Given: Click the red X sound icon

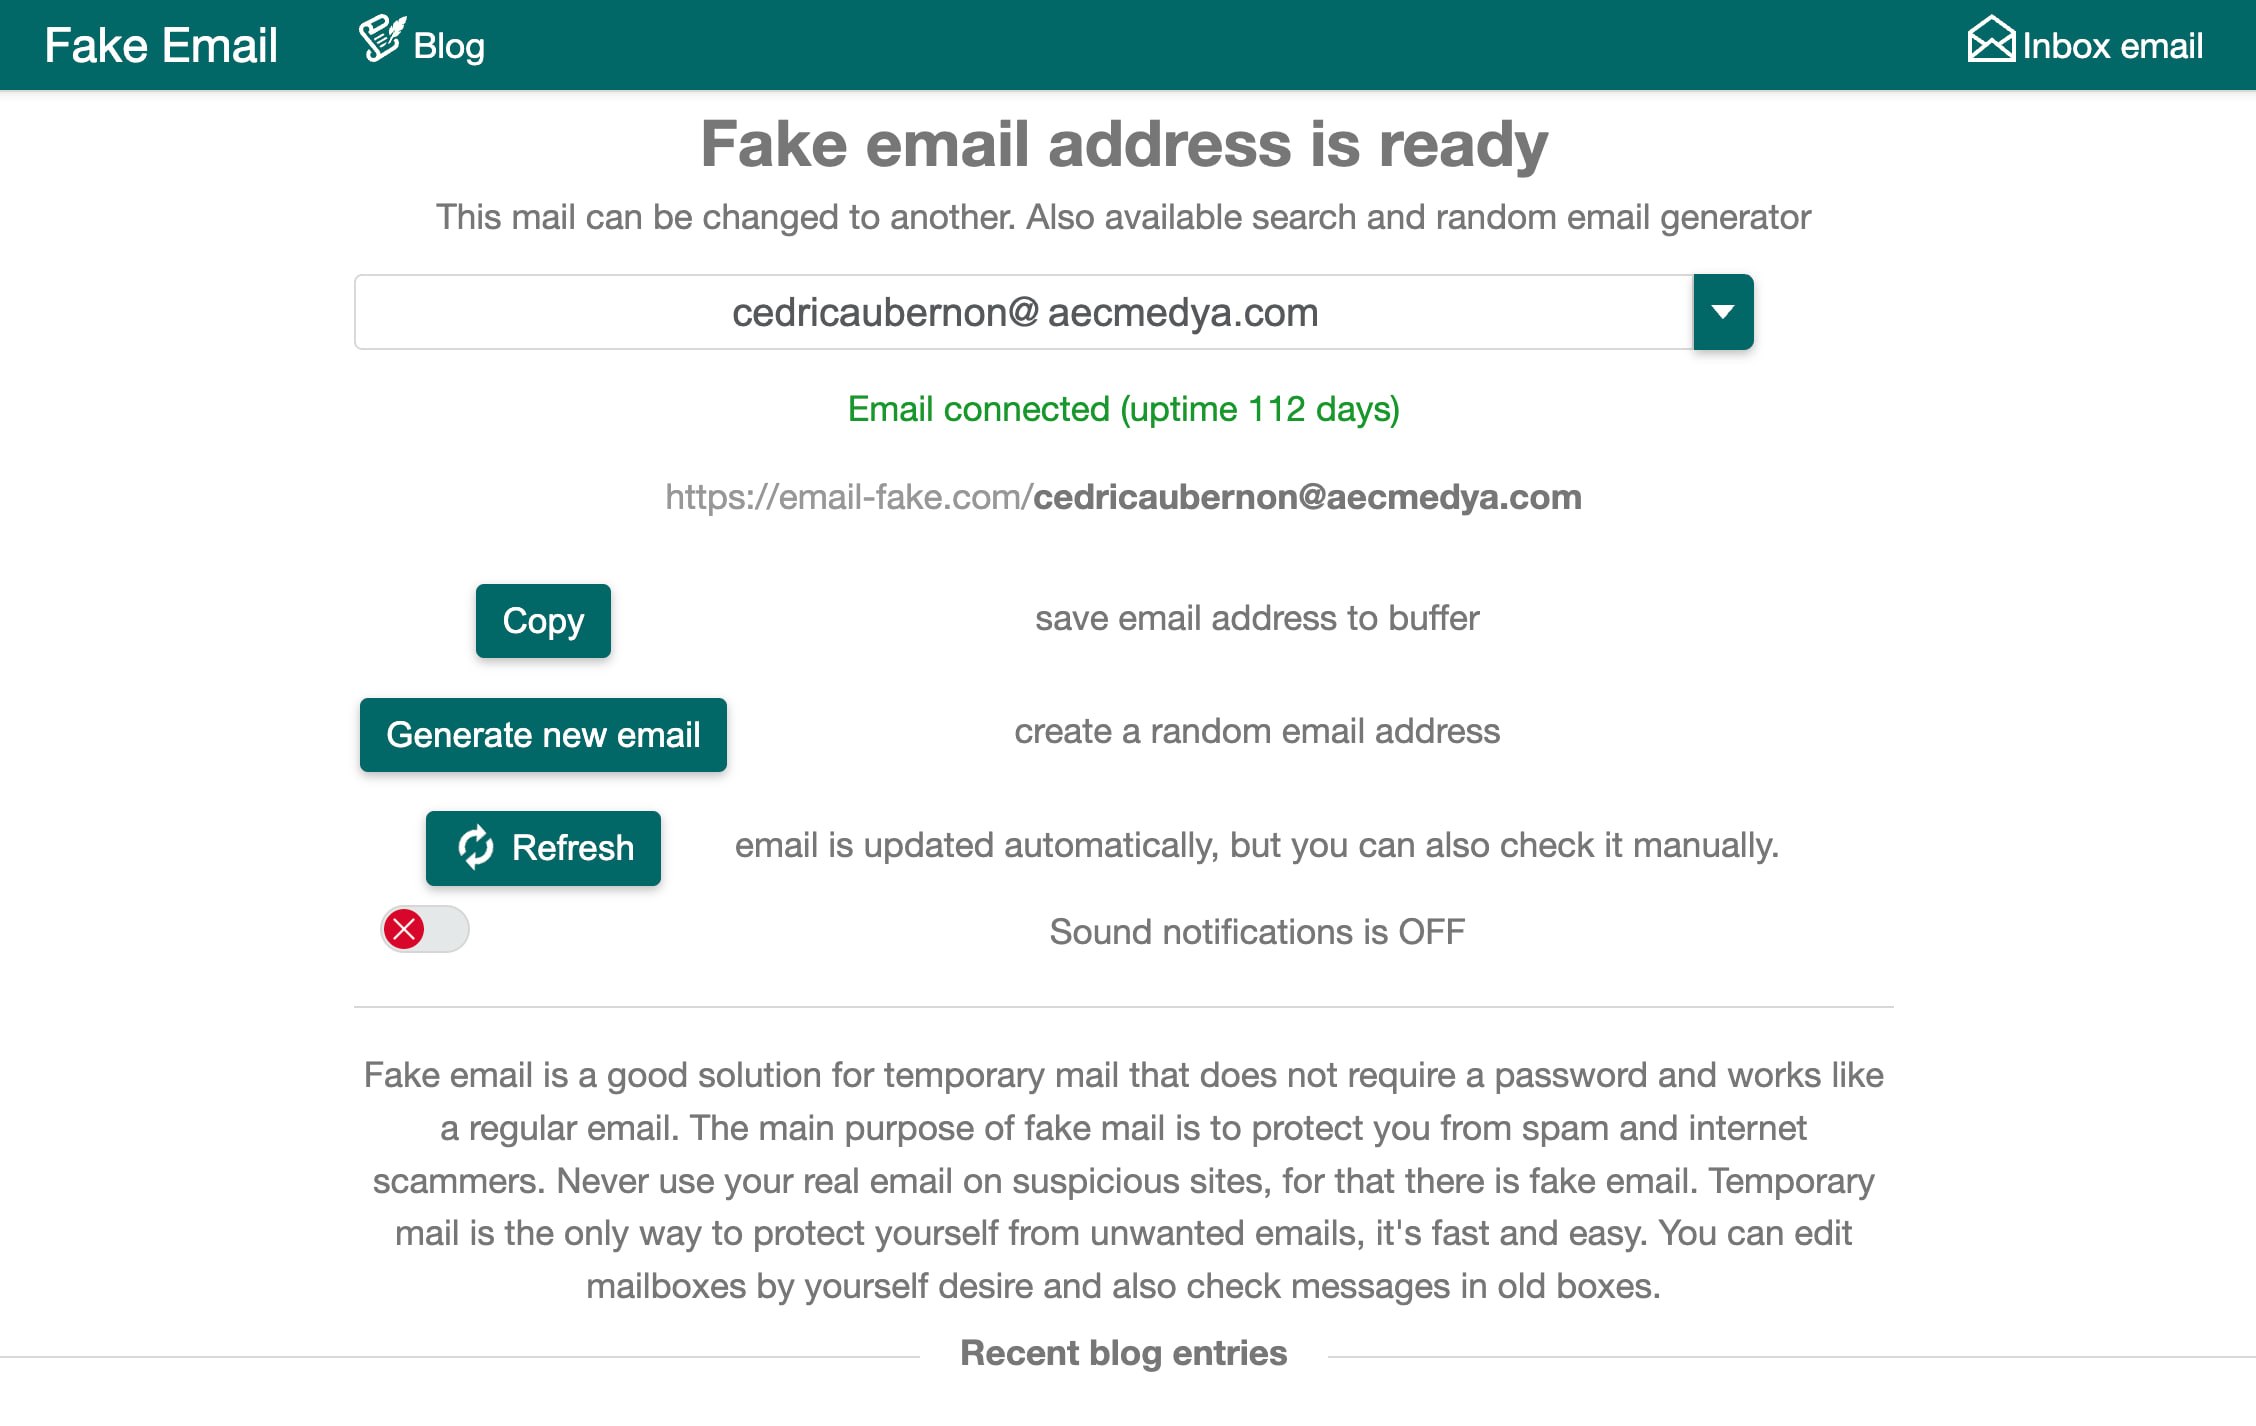Looking at the screenshot, I should [405, 929].
